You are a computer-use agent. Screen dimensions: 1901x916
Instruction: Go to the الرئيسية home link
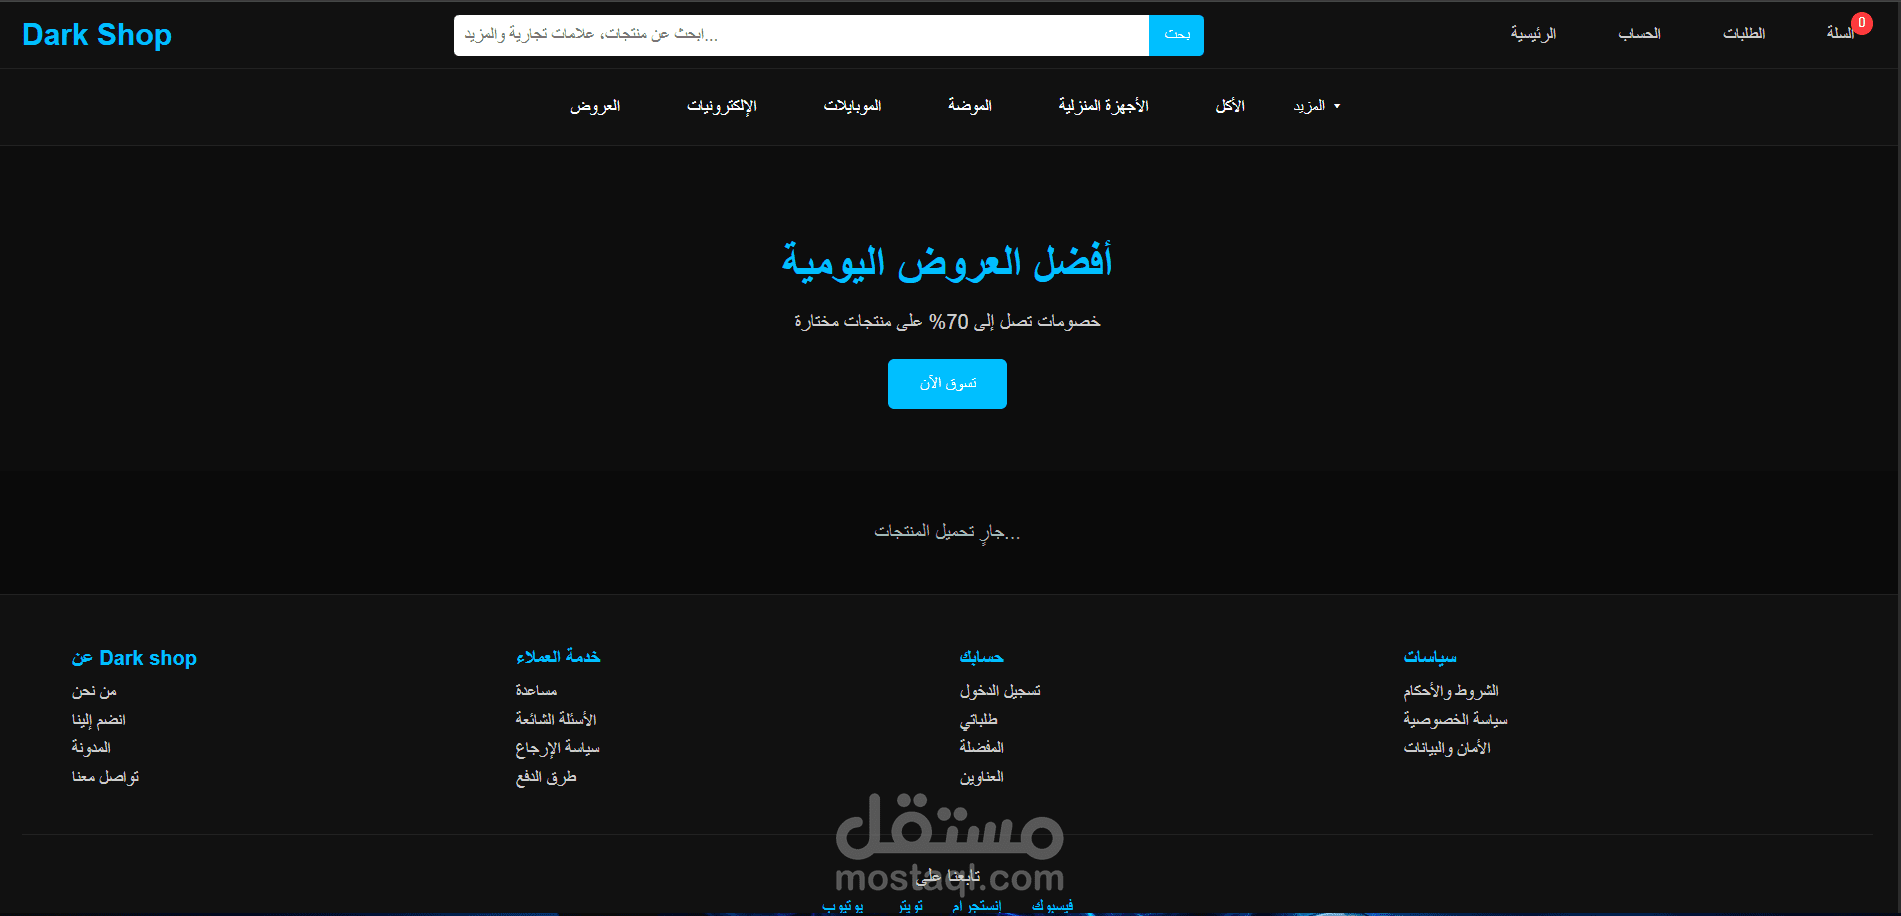1533,33
